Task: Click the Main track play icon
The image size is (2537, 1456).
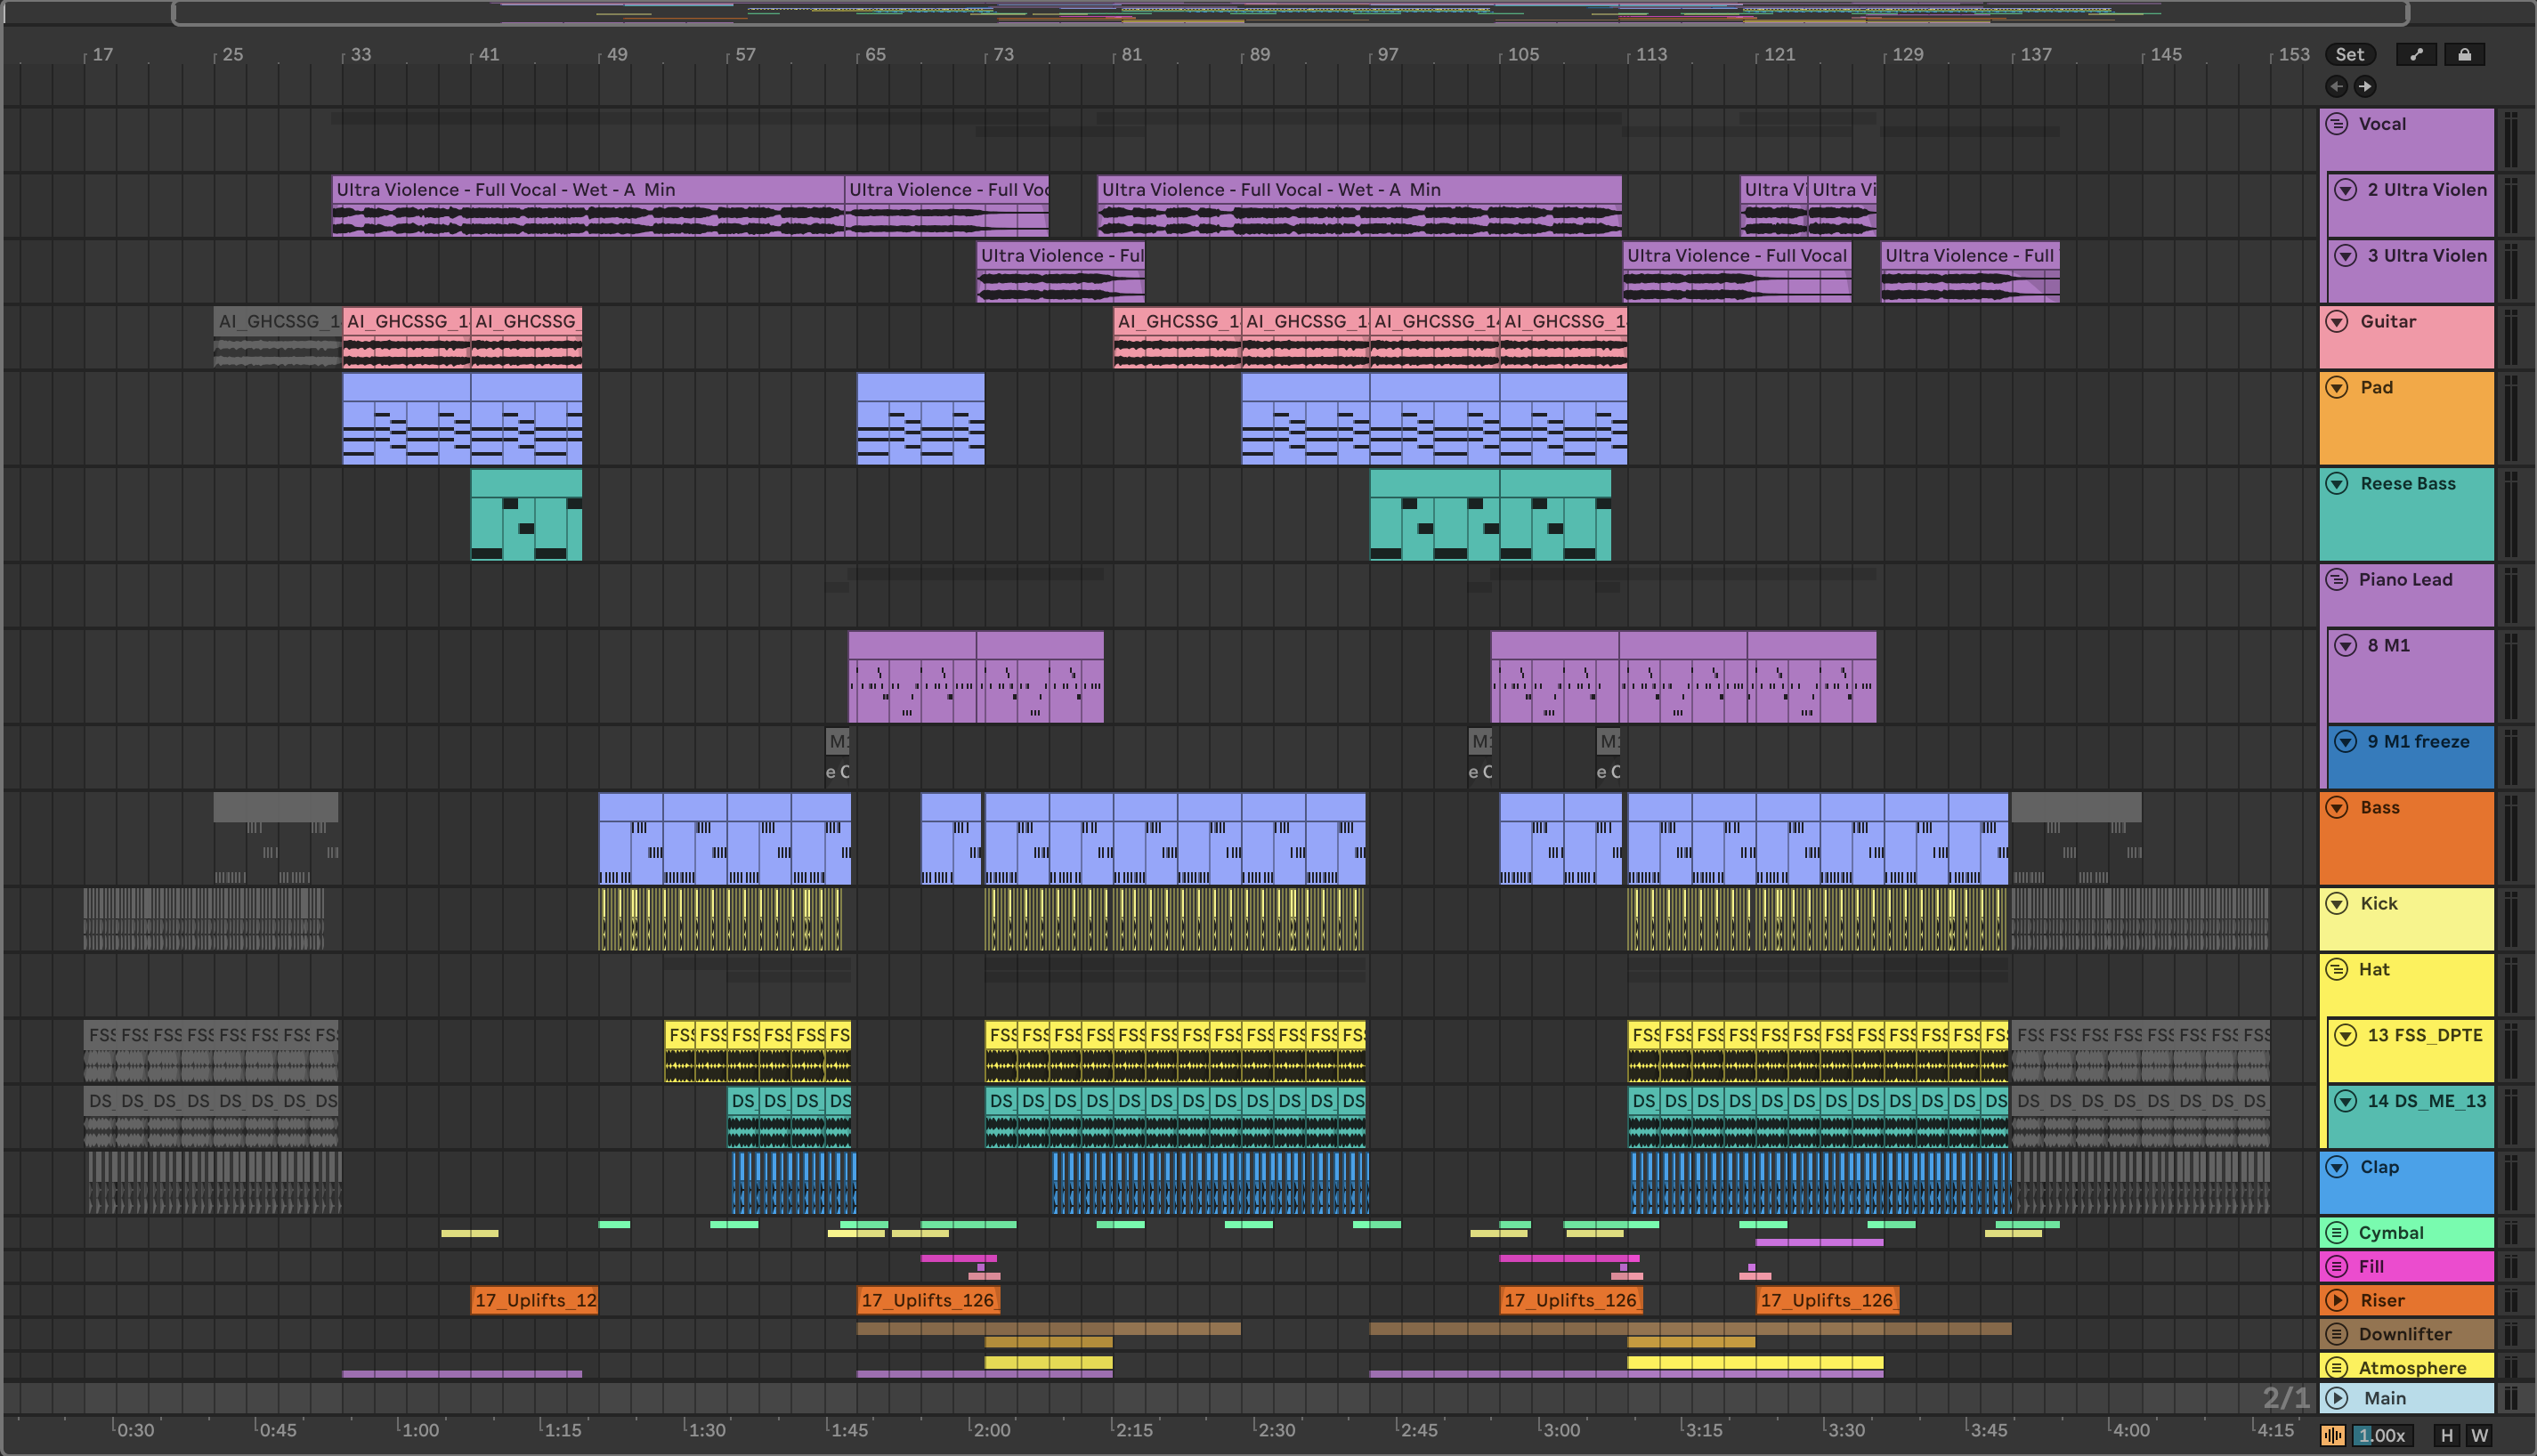Action: (x=2337, y=1398)
